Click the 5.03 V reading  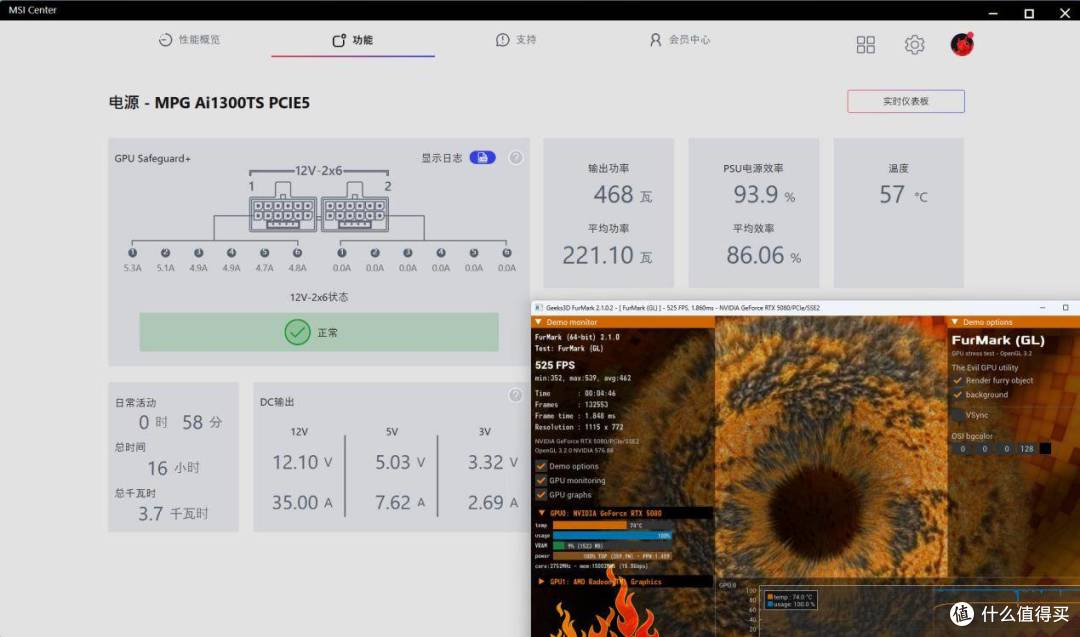click(x=400, y=462)
